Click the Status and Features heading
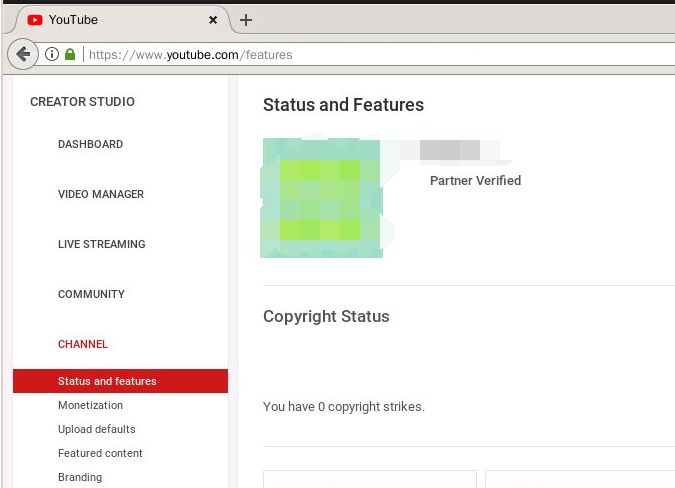The width and height of the screenshot is (675, 488). pos(343,105)
